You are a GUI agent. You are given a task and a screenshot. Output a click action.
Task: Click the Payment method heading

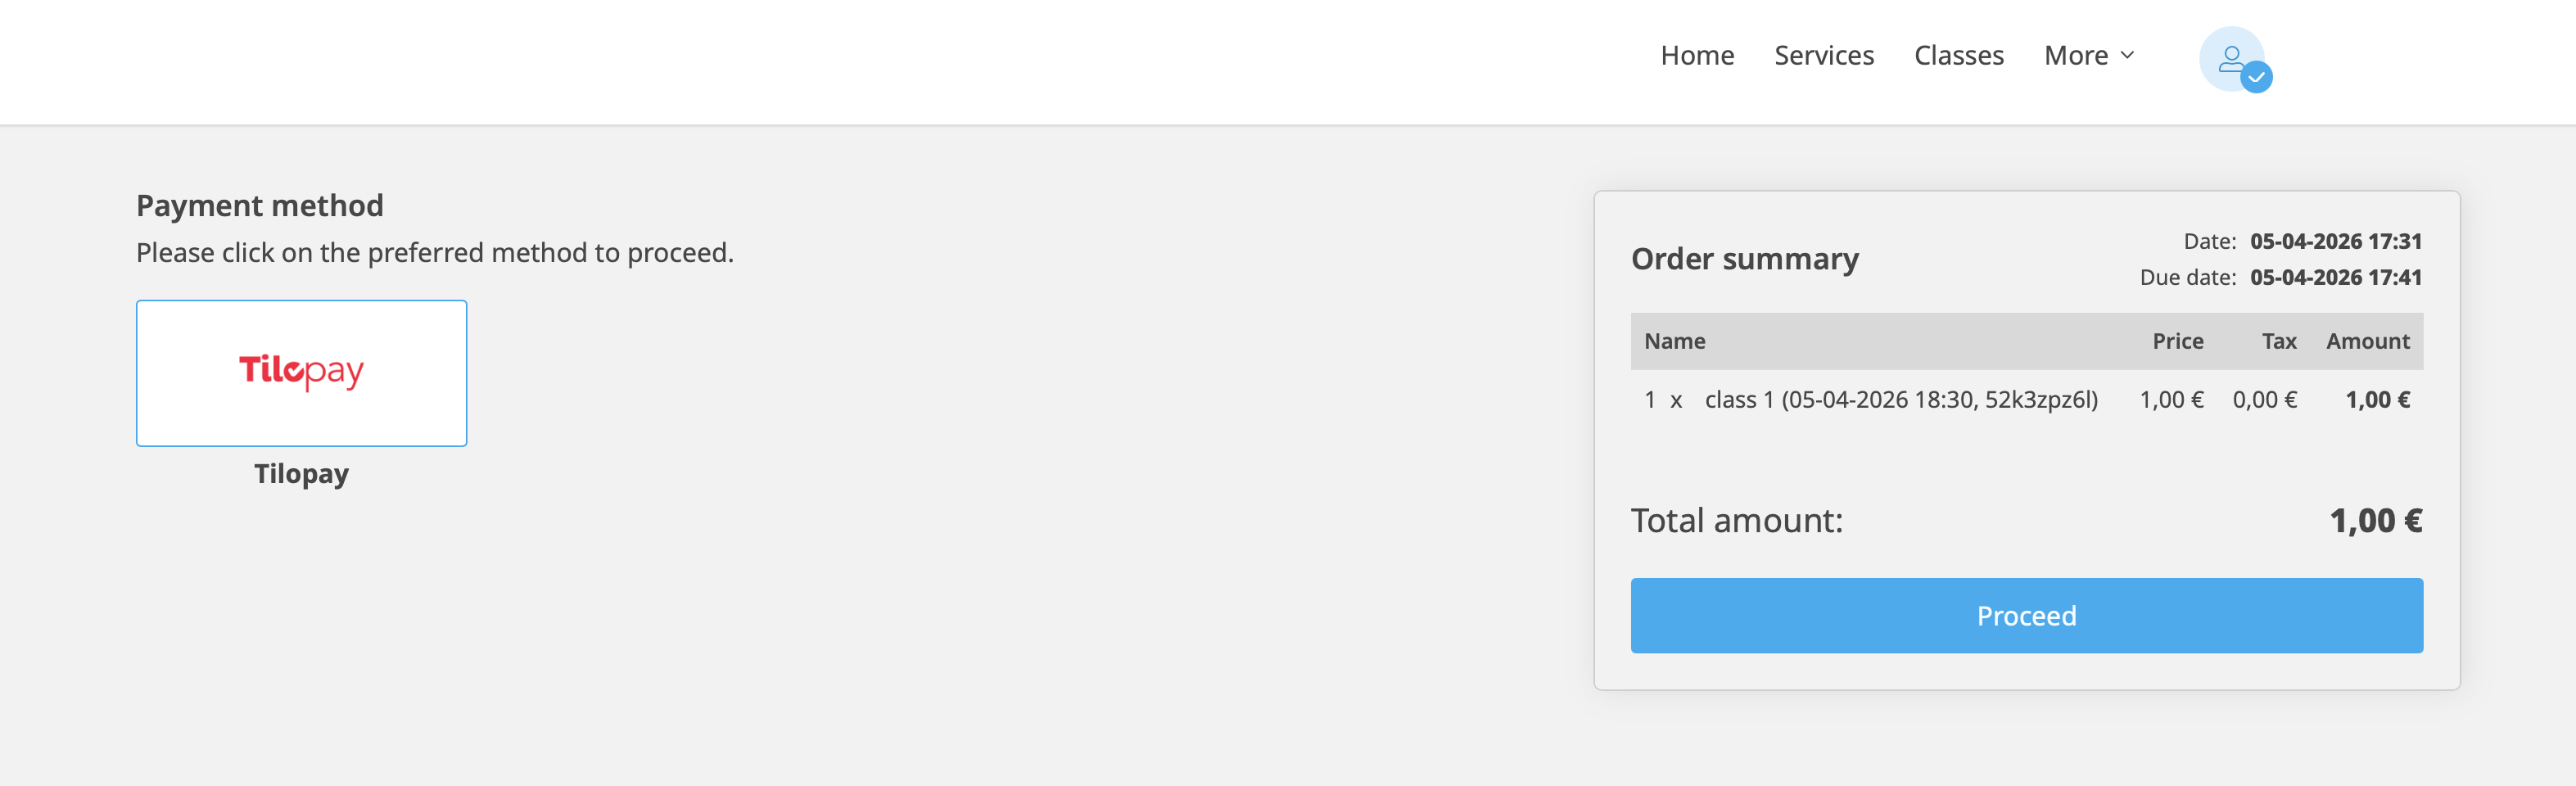[x=260, y=205]
